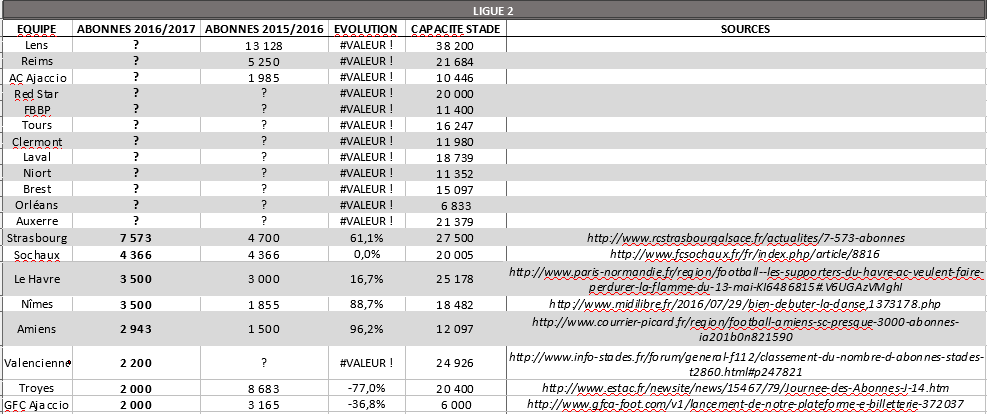The height and width of the screenshot is (414, 987).
Task: Click the SOURCES column header
Action: click(x=745, y=29)
